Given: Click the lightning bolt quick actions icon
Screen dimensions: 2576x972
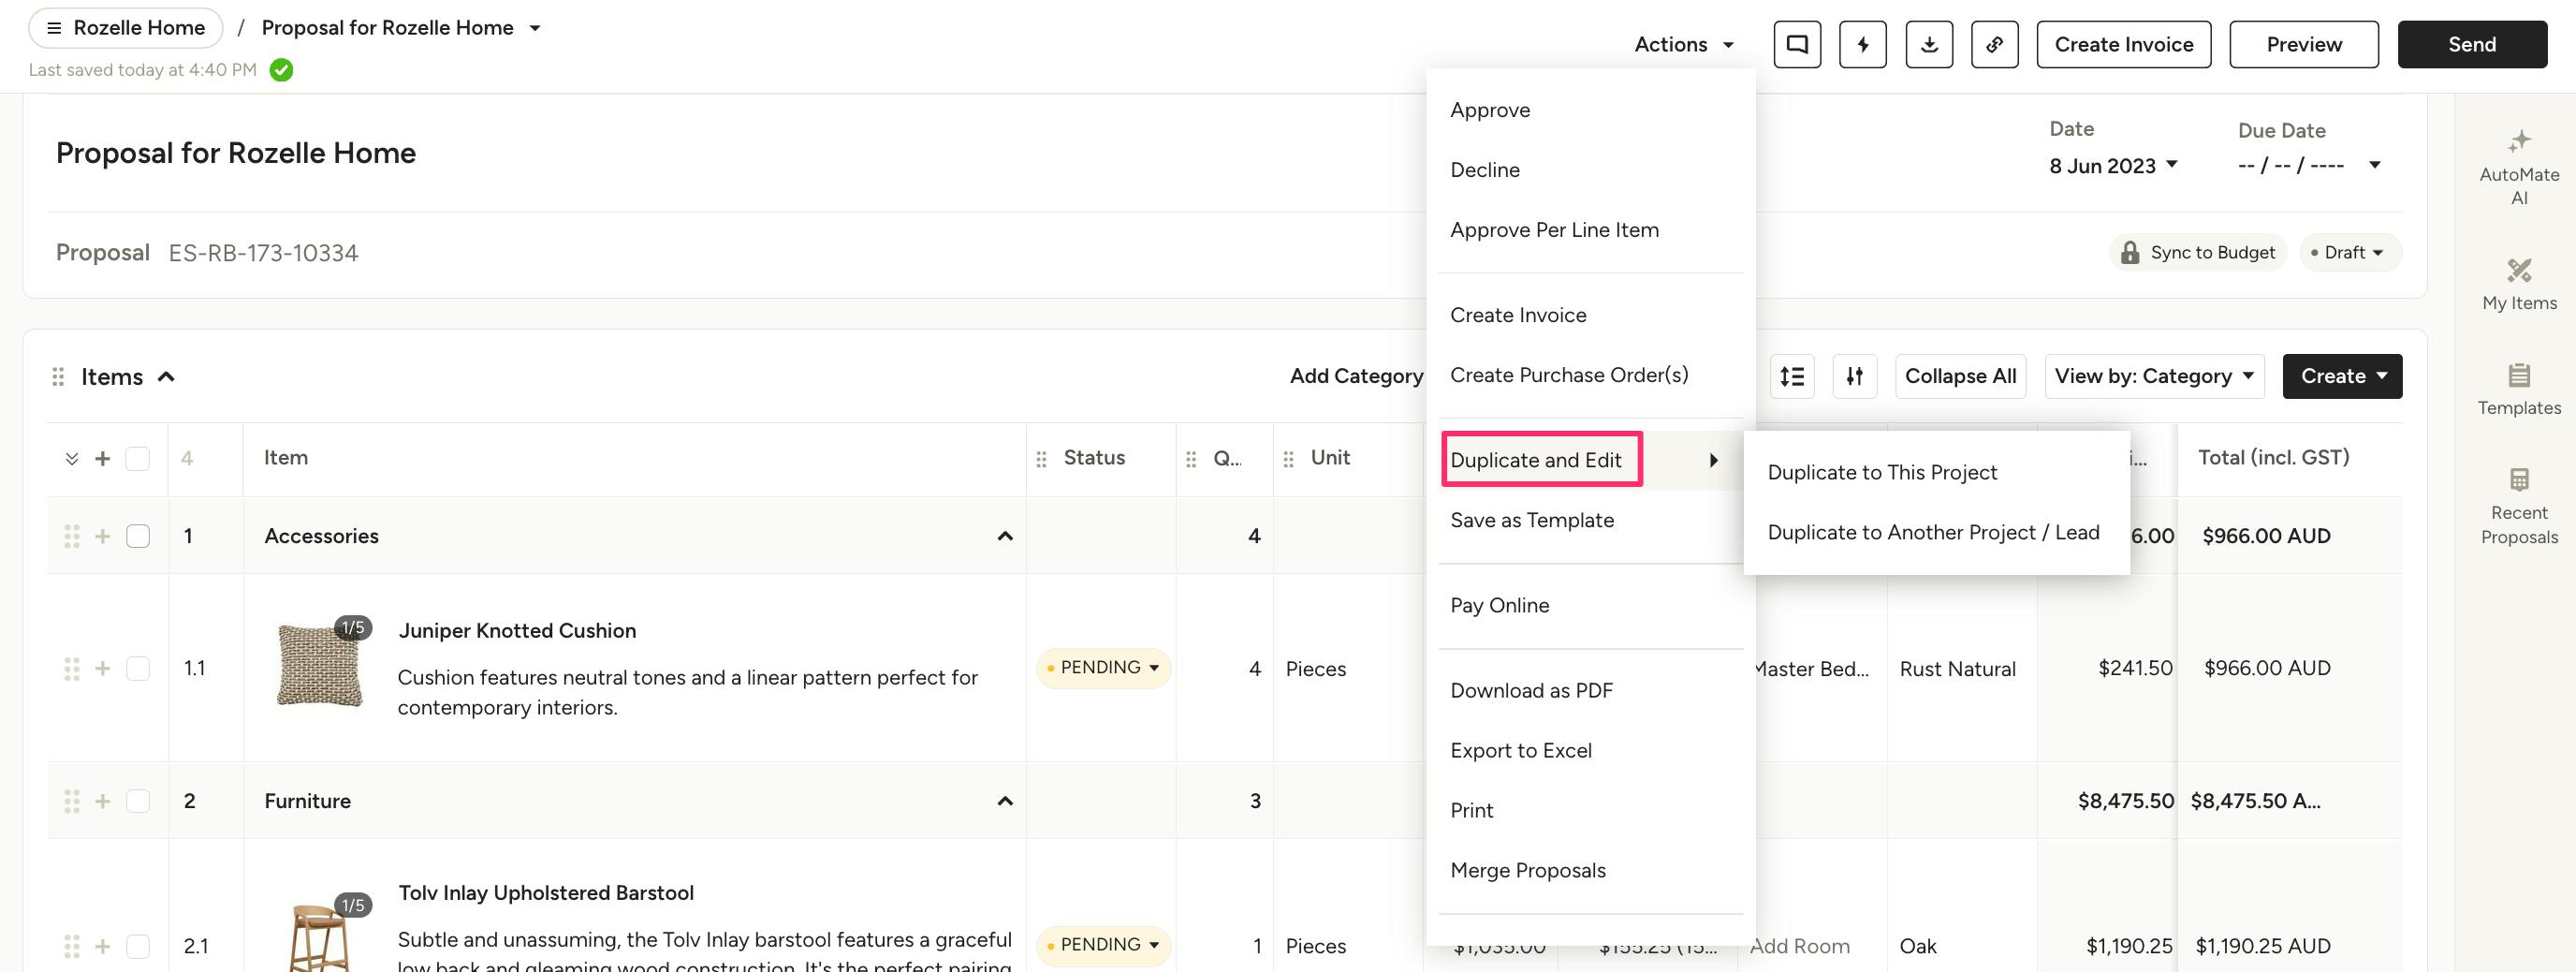Looking at the screenshot, I should (1862, 45).
